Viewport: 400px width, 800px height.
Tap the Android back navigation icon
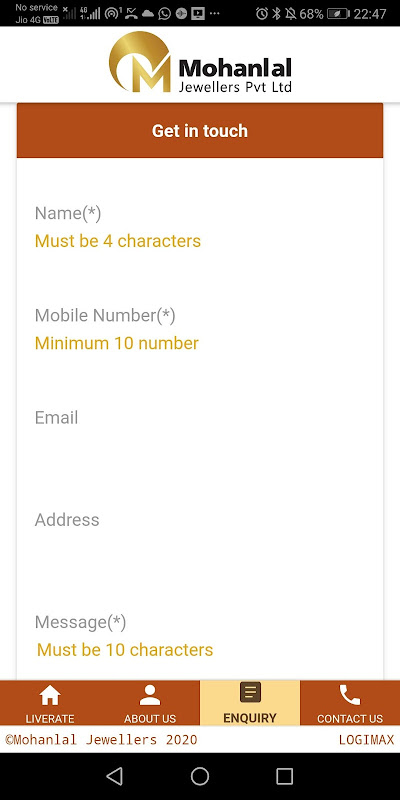tap(114, 776)
